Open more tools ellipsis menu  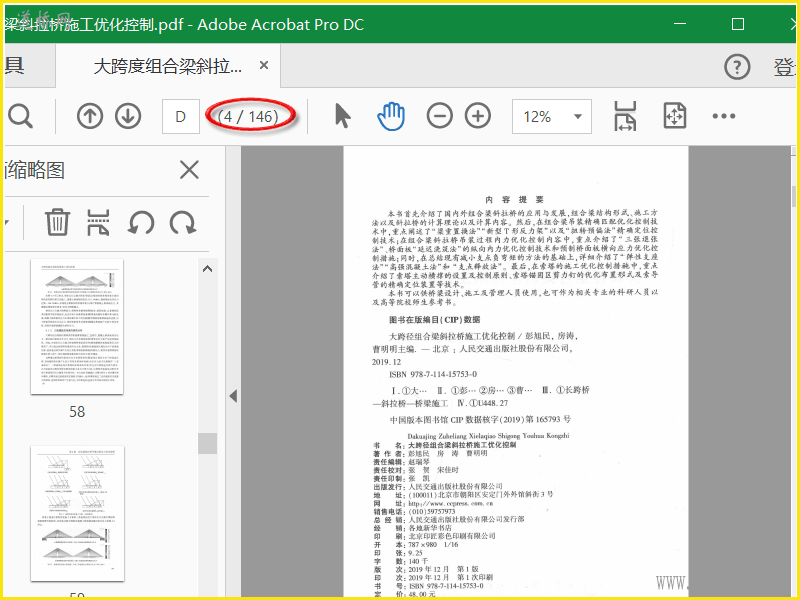(724, 116)
